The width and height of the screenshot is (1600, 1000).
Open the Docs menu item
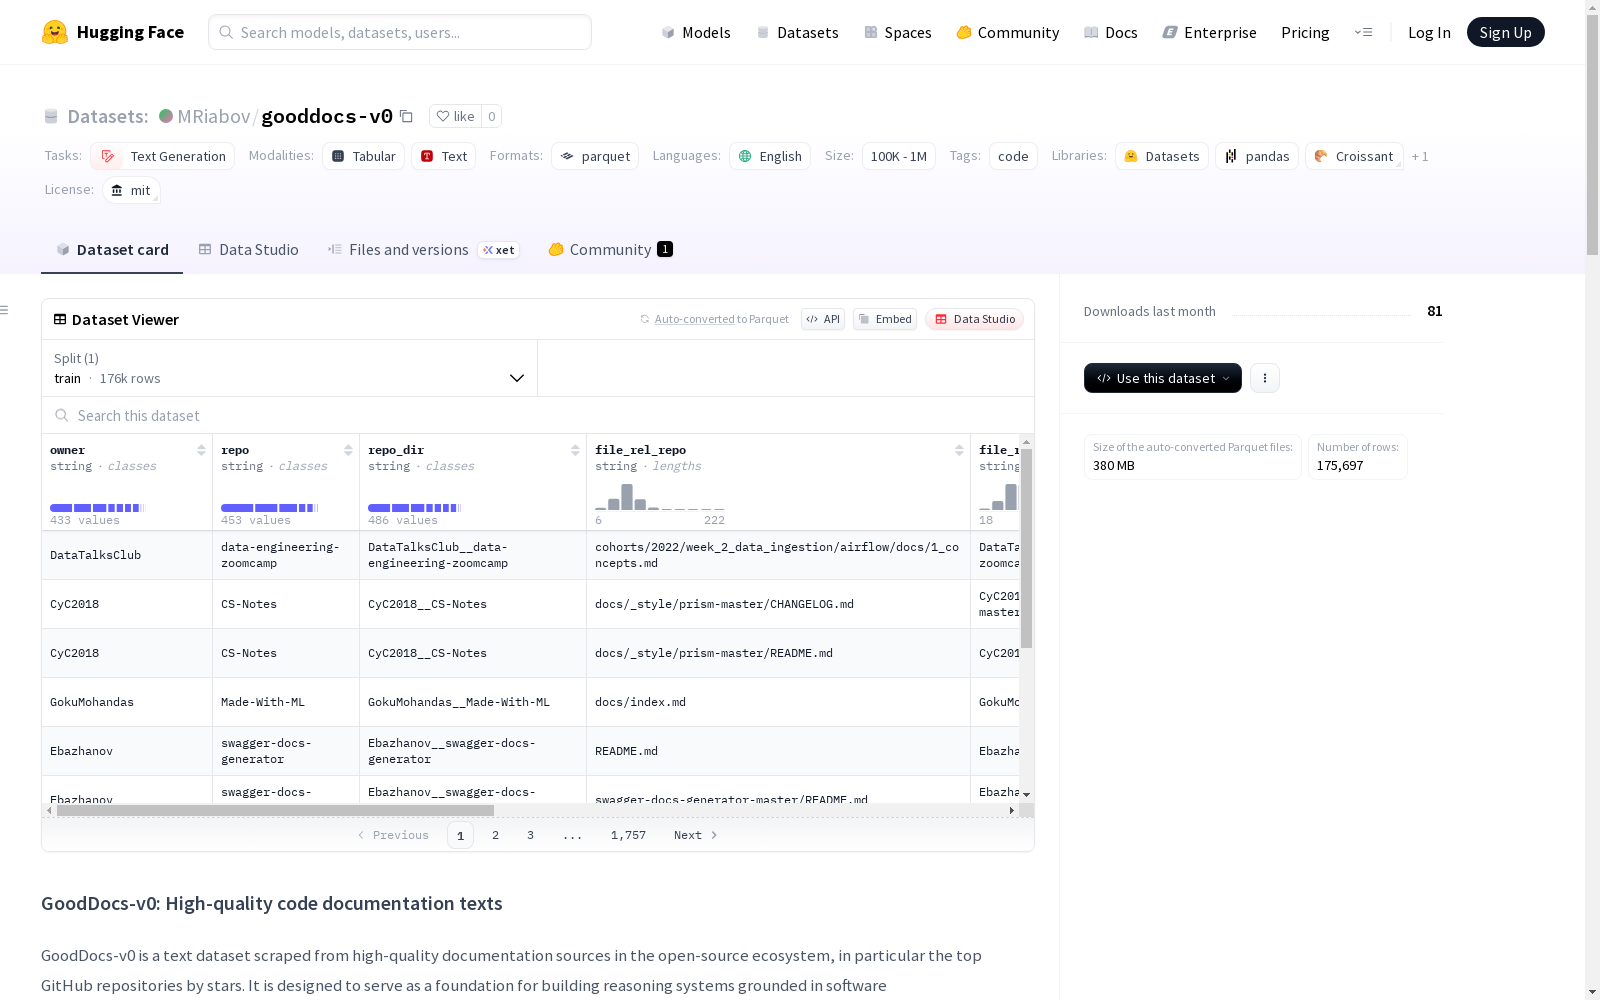point(1111,32)
